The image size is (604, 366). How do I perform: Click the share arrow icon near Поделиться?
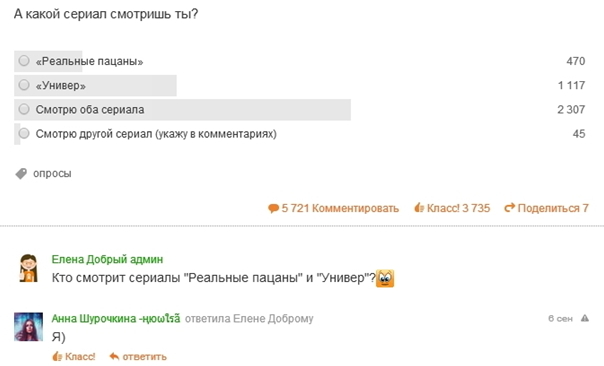click(509, 208)
